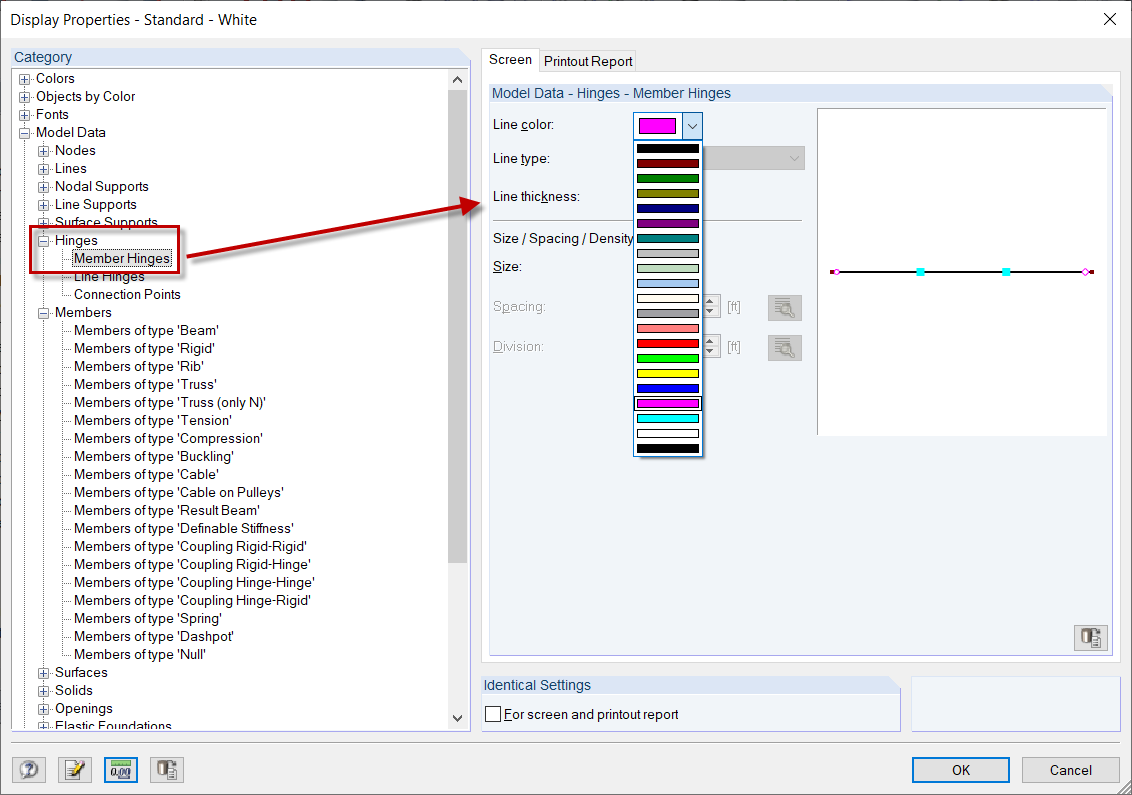This screenshot has height=795, width=1132.
Task: Collapse the Hinges category
Action: (x=42, y=240)
